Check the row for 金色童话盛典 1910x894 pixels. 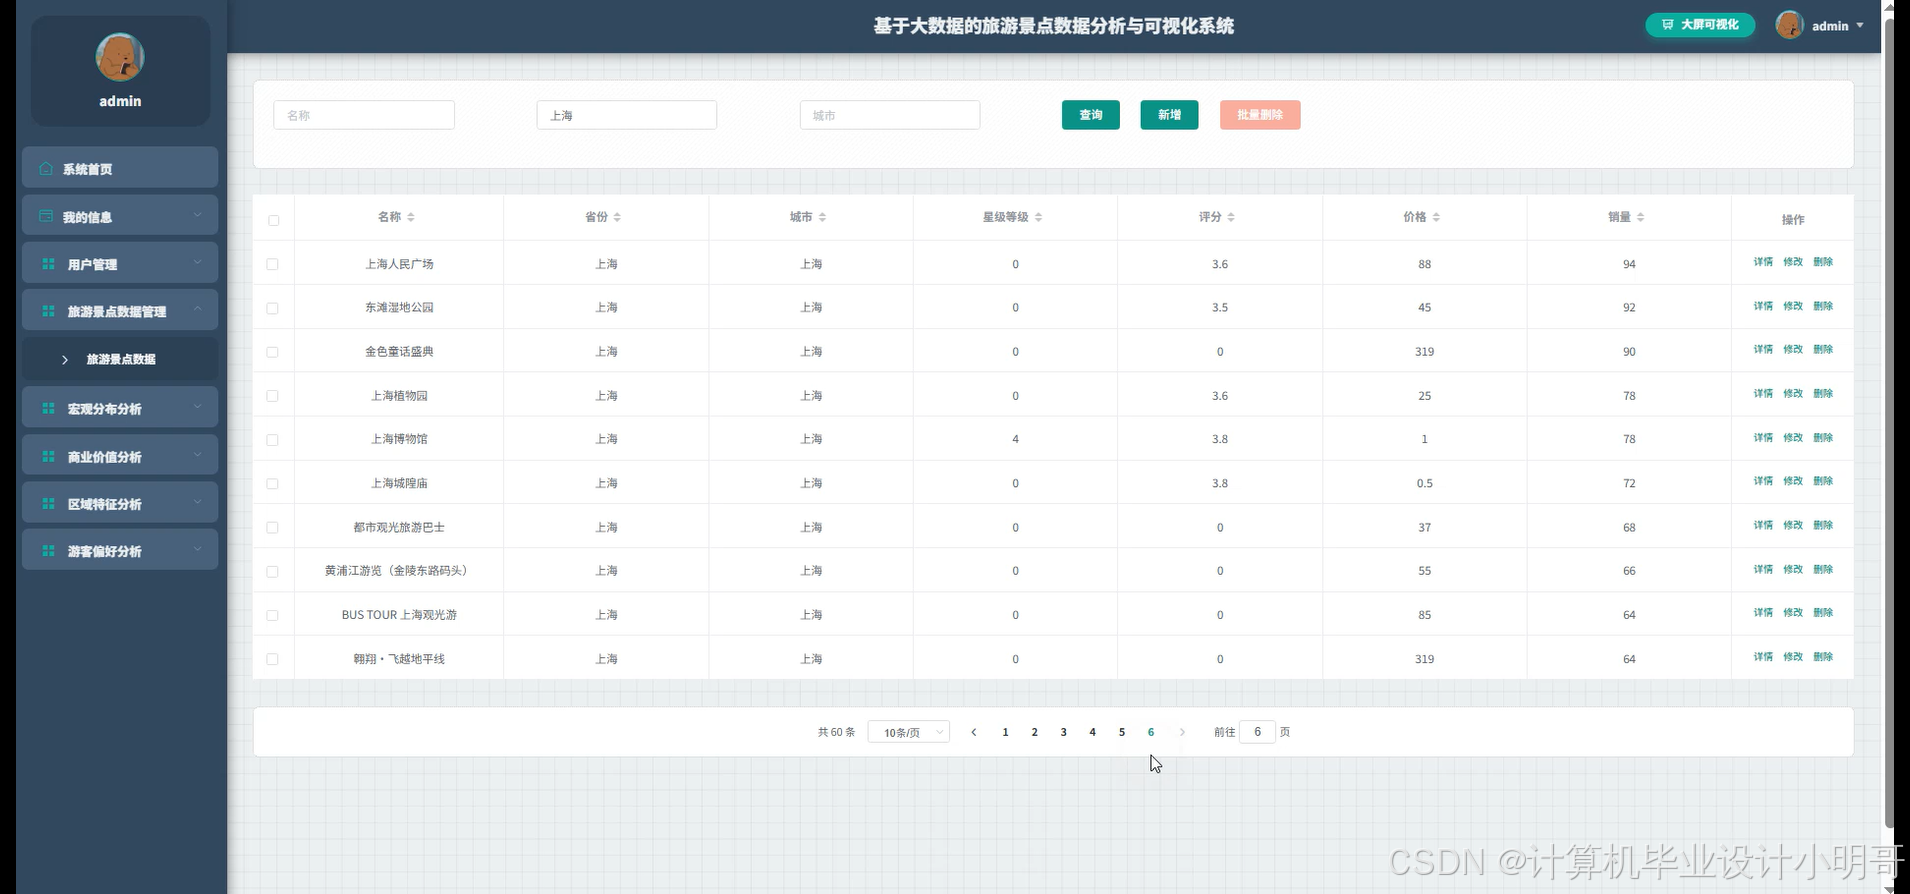[272, 352]
